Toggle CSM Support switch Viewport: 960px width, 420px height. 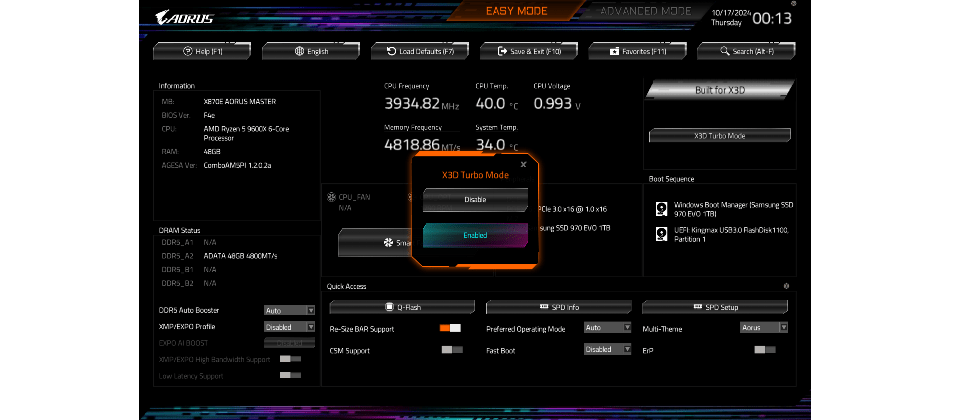pyautogui.click(x=451, y=350)
